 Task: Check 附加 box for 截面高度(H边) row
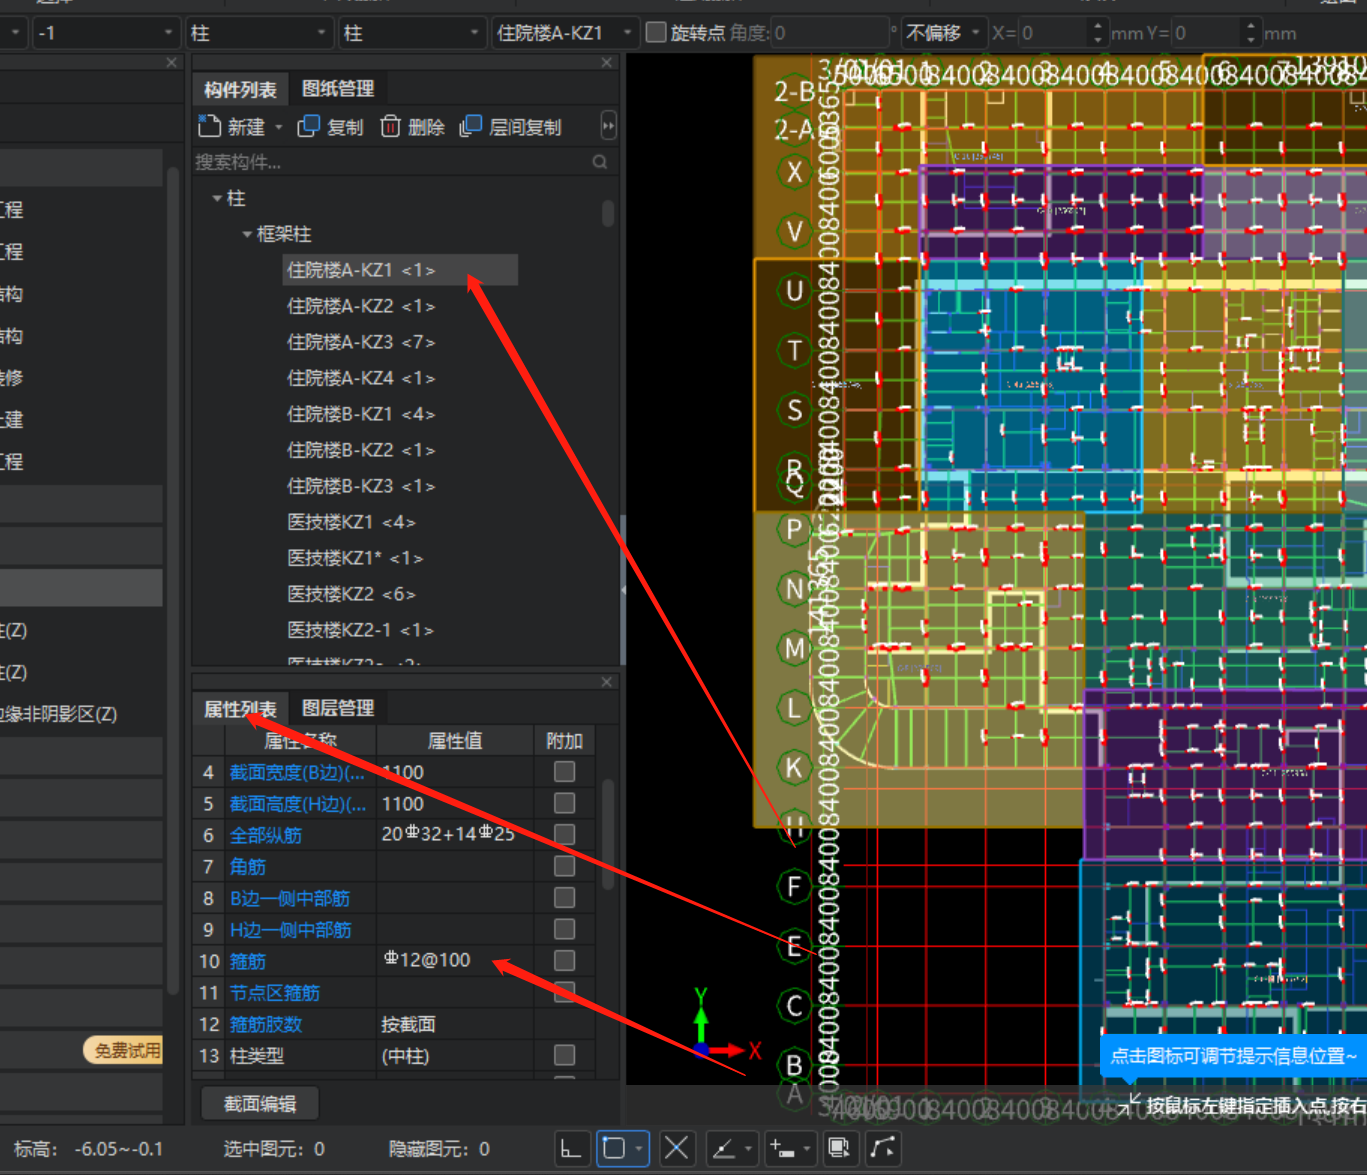point(564,803)
